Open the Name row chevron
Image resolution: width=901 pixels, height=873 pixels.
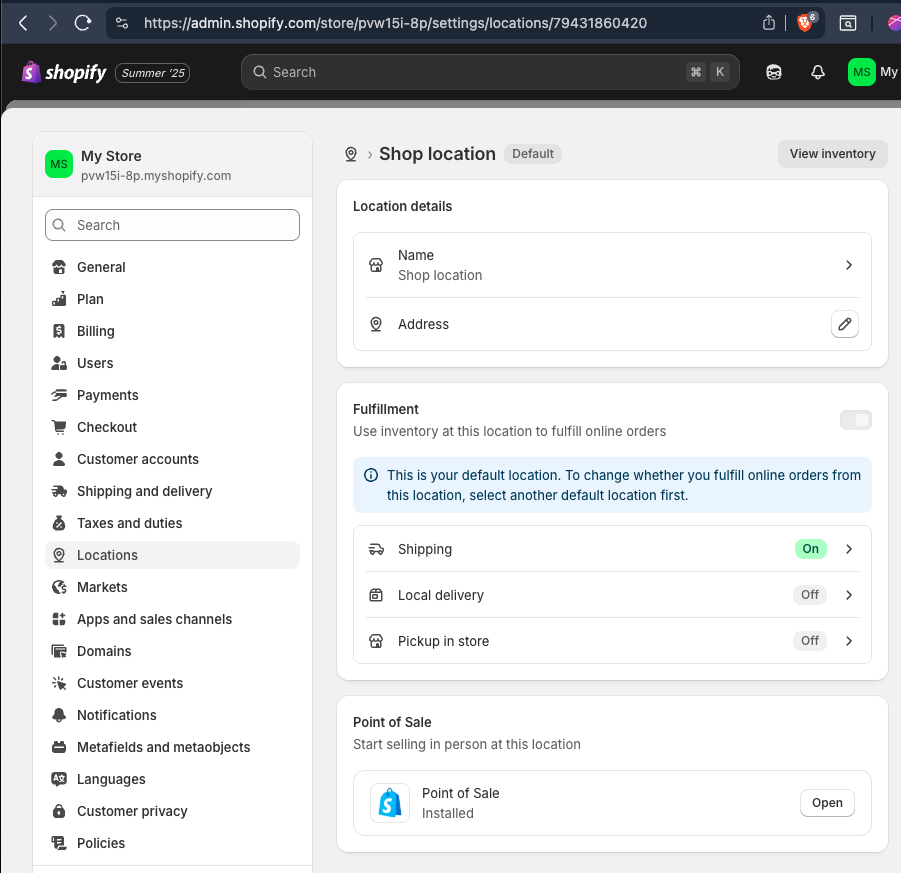[x=848, y=265]
